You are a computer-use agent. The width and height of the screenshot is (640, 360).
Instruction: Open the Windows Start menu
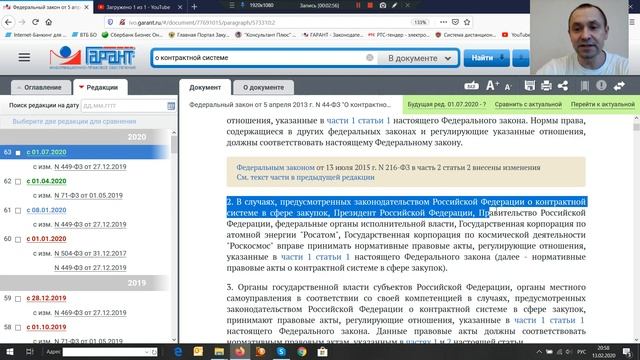click(9, 351)
